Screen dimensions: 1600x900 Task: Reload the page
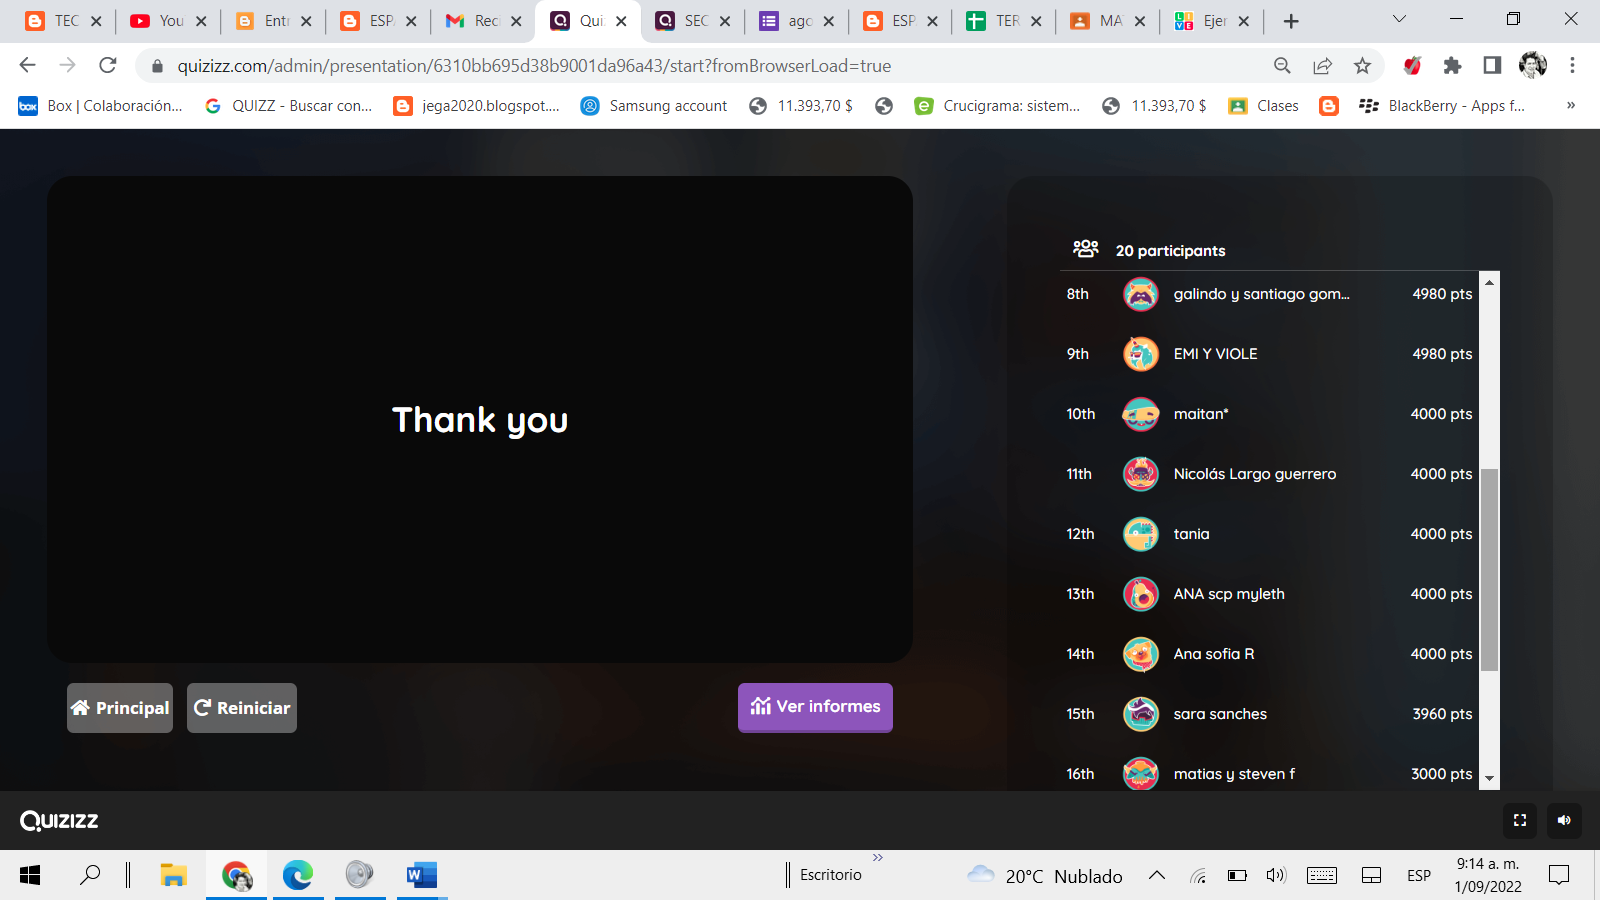point(107,65)
